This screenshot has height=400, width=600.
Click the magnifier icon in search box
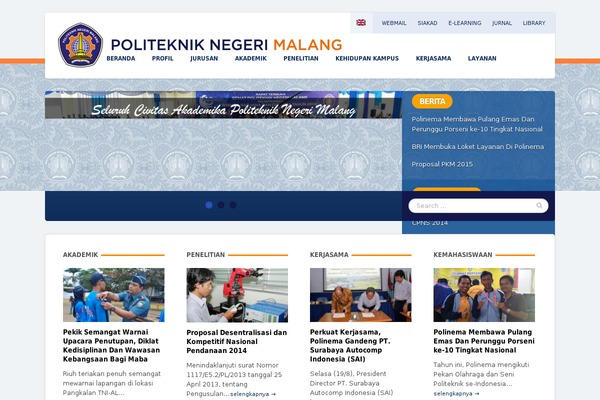click(539, 206)
